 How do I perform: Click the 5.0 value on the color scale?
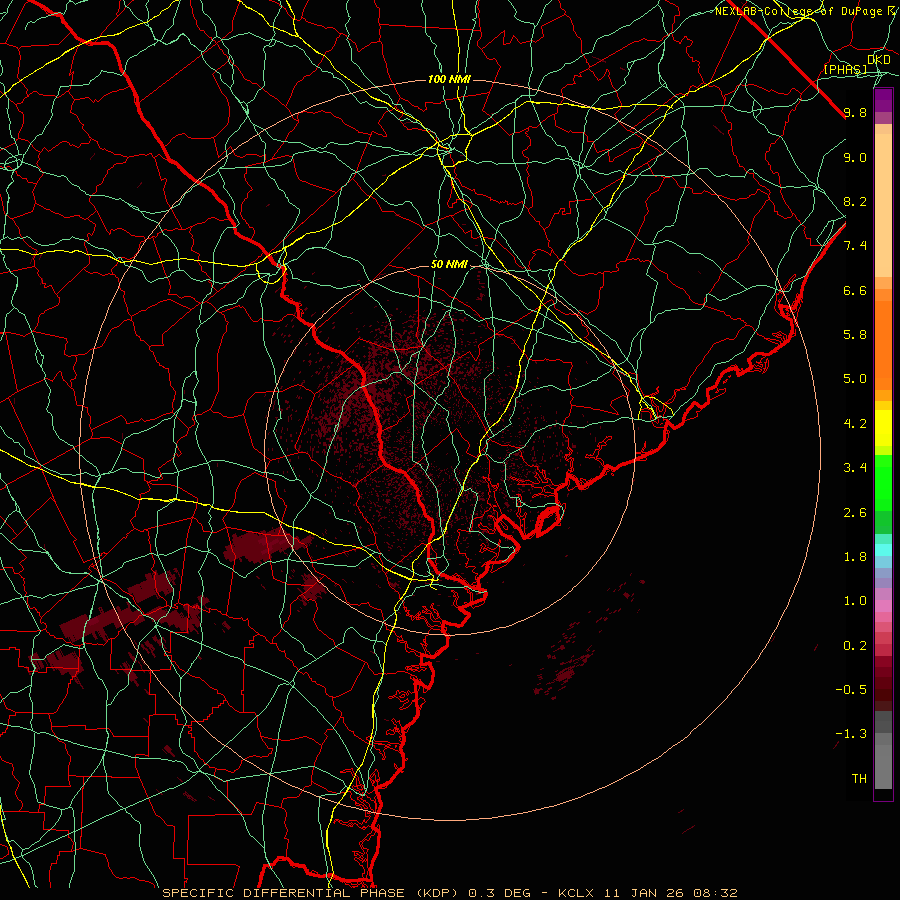[855, 379]
